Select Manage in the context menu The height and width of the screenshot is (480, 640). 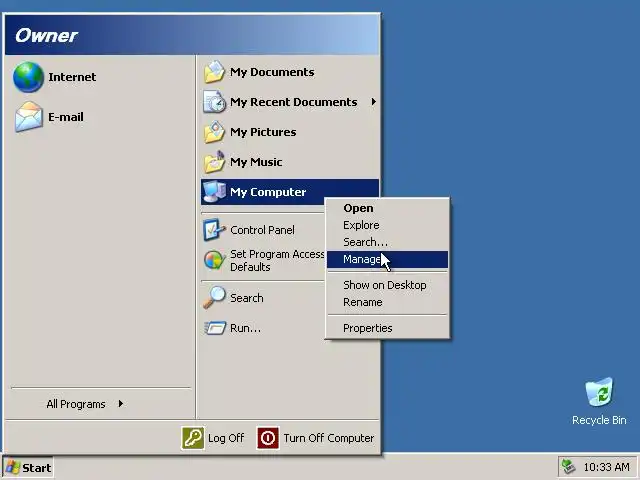(x=387, y=259)
